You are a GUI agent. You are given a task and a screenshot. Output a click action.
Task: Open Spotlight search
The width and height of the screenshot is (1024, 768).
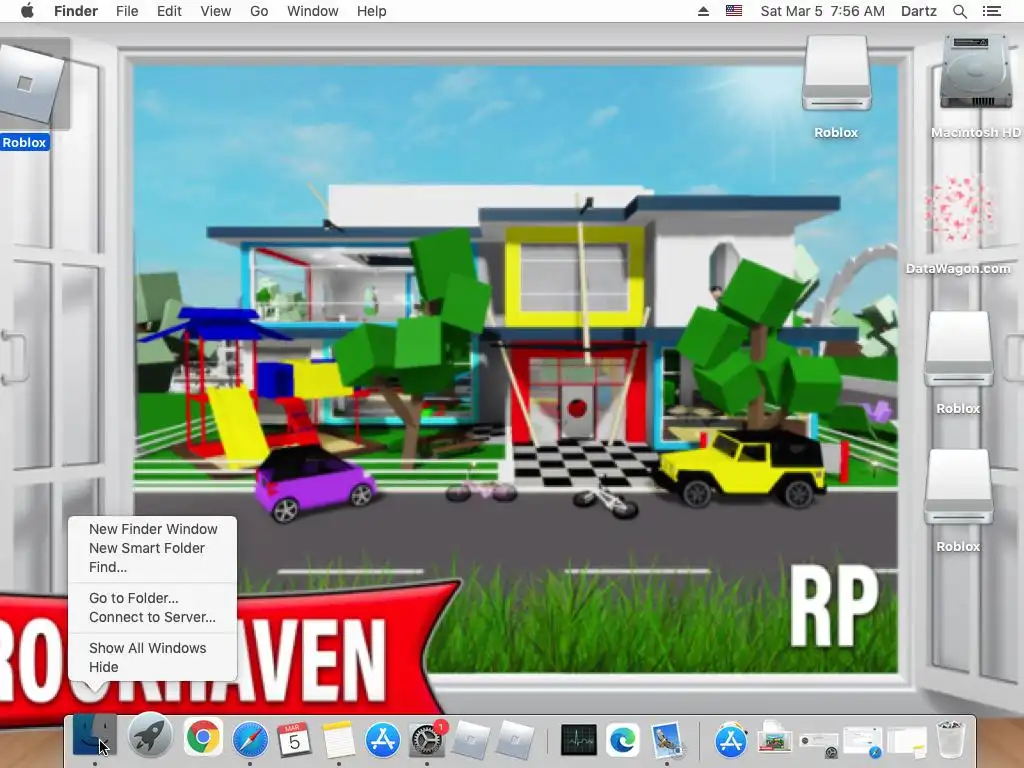pyautogui.click(x=960, y=11)
